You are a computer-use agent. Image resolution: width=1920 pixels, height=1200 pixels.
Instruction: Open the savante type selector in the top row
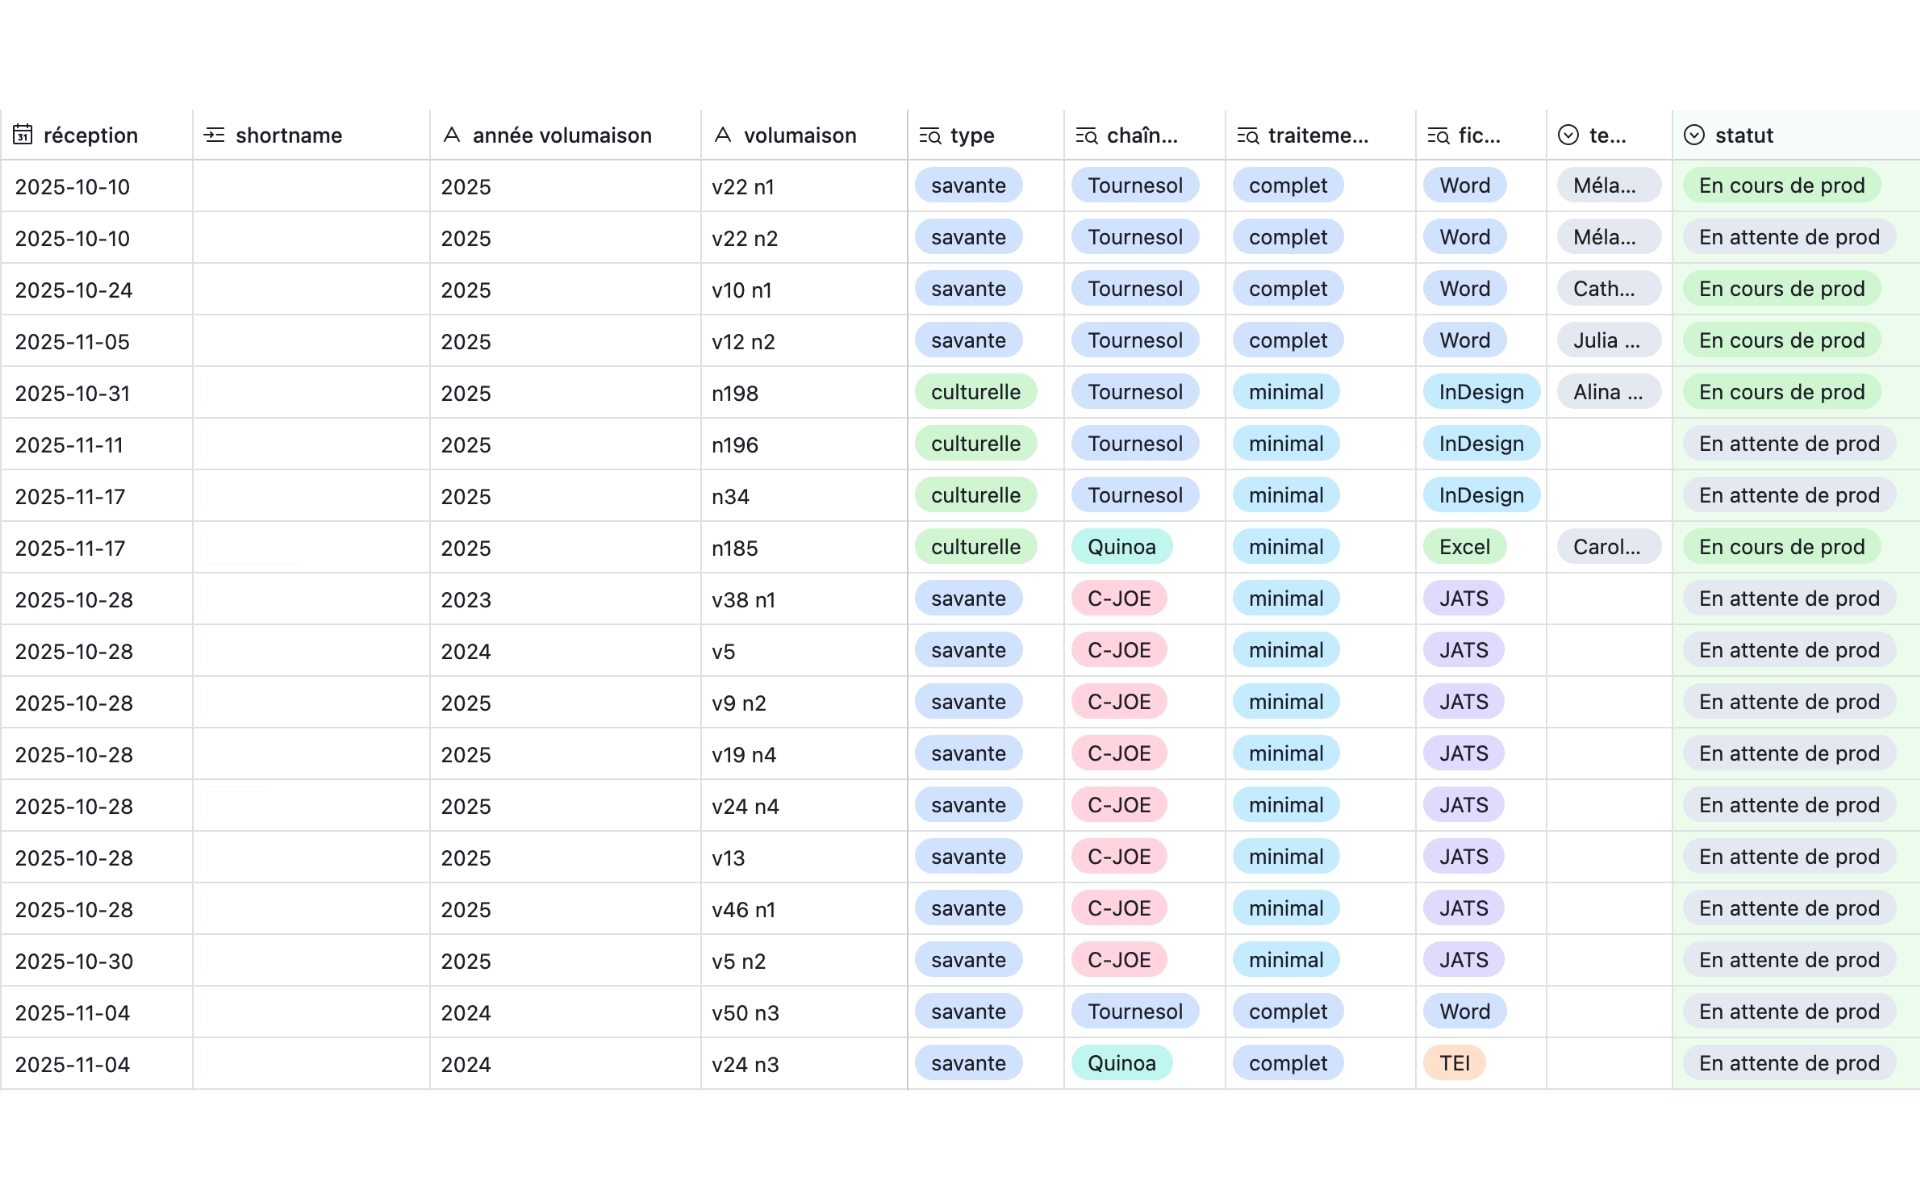click(968, 185)
